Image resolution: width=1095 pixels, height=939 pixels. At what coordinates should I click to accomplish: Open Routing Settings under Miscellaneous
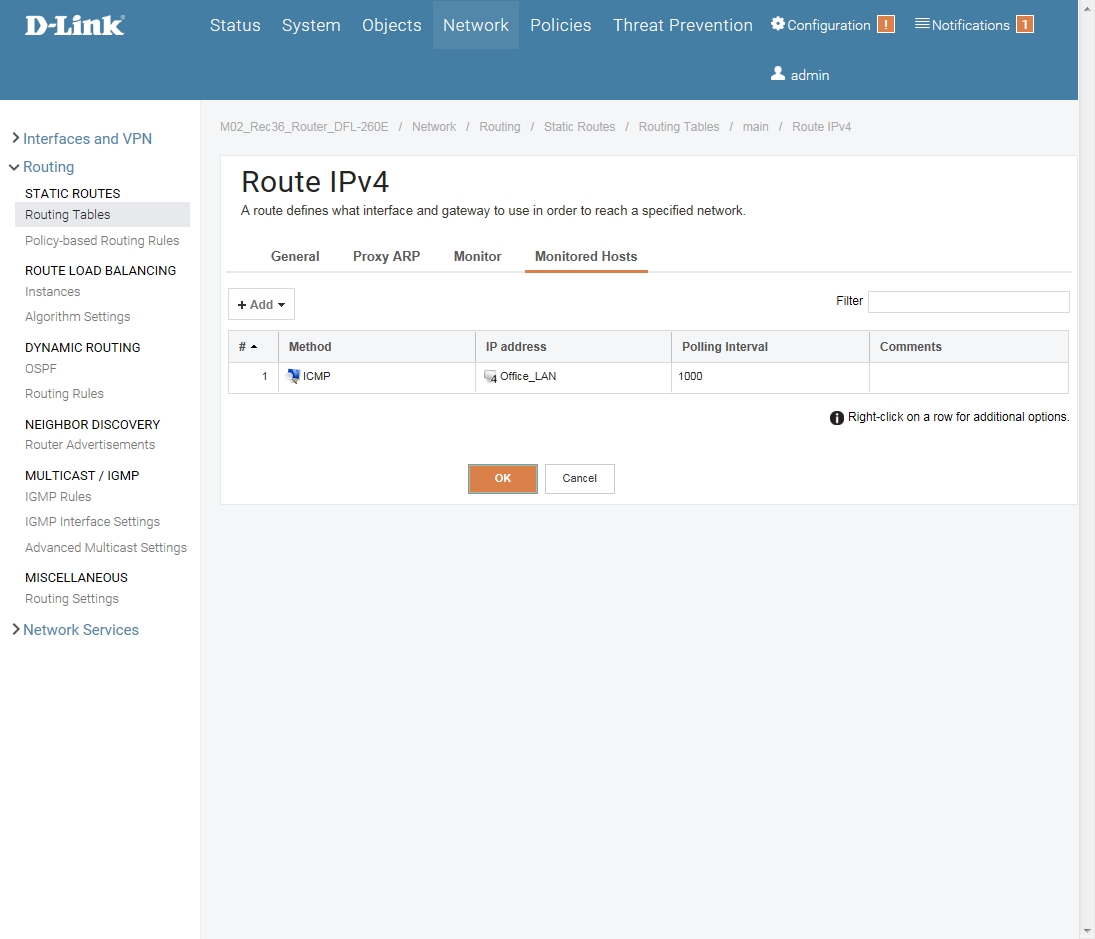pyautogui.click(x=72, y=598)
